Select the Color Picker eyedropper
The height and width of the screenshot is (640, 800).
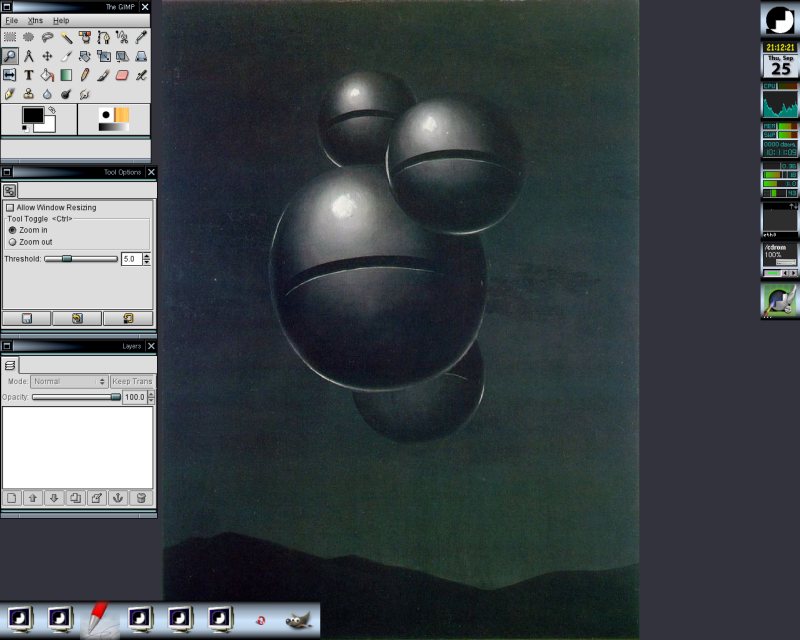point(141,37)
